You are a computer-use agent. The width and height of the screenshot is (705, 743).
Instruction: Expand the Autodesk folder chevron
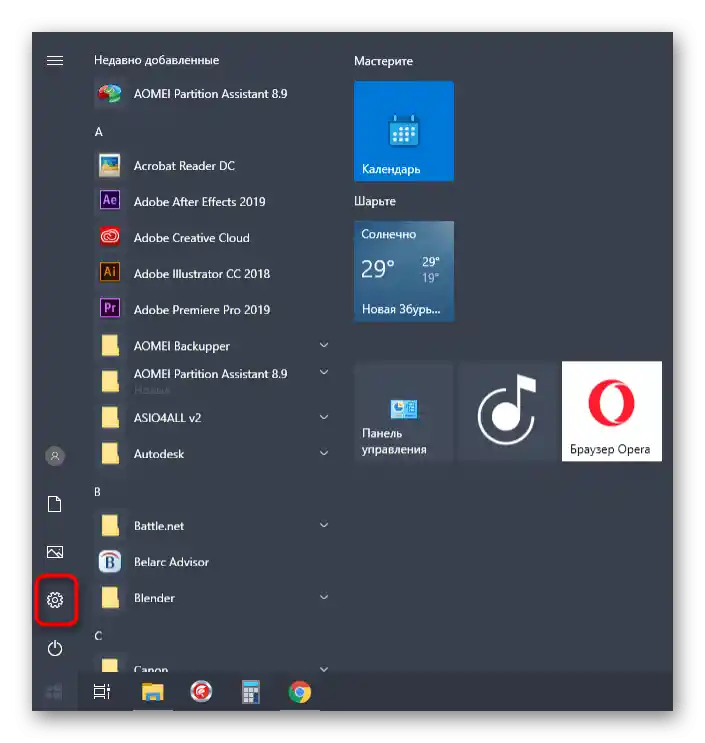pos(324,453)
